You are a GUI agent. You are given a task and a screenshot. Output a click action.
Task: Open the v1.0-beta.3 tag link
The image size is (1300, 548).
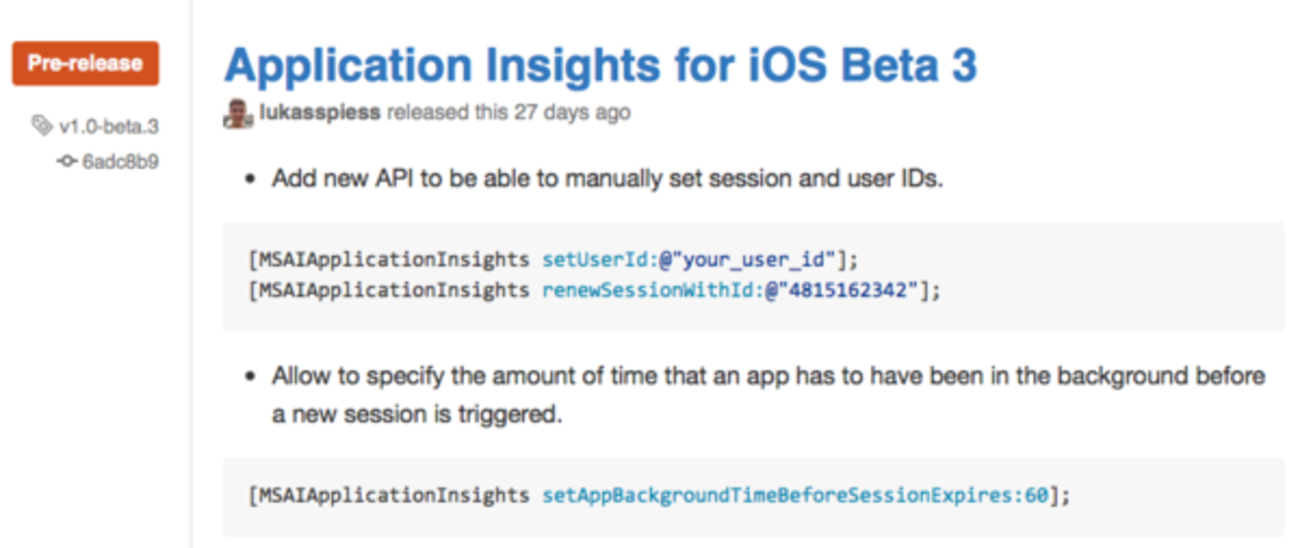(x=109, y=126)
